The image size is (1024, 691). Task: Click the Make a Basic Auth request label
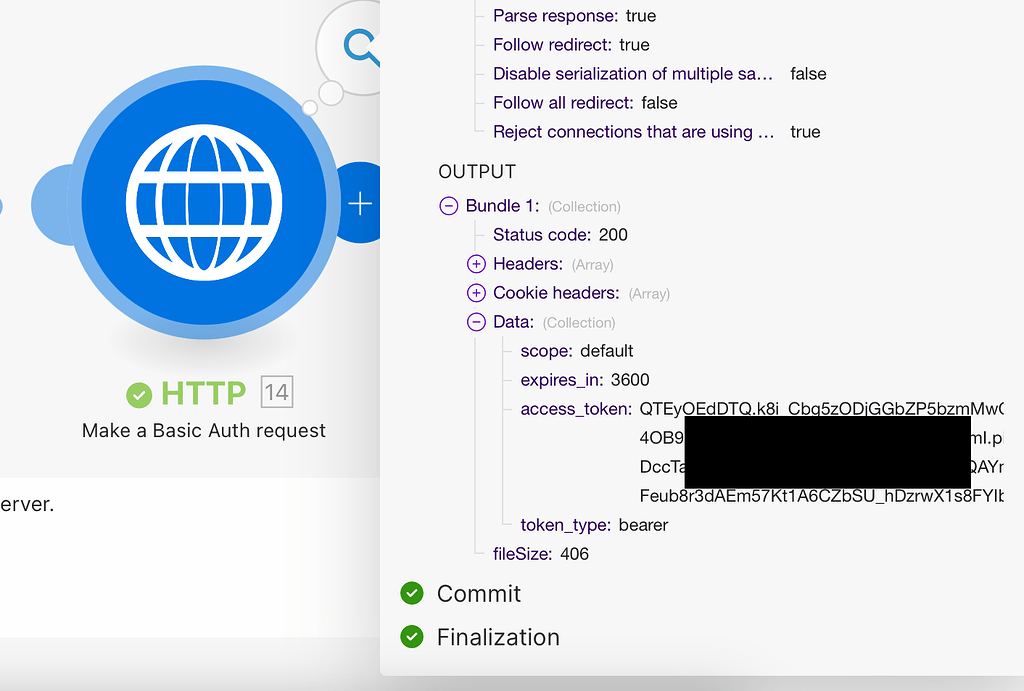[x=203, y=430]
